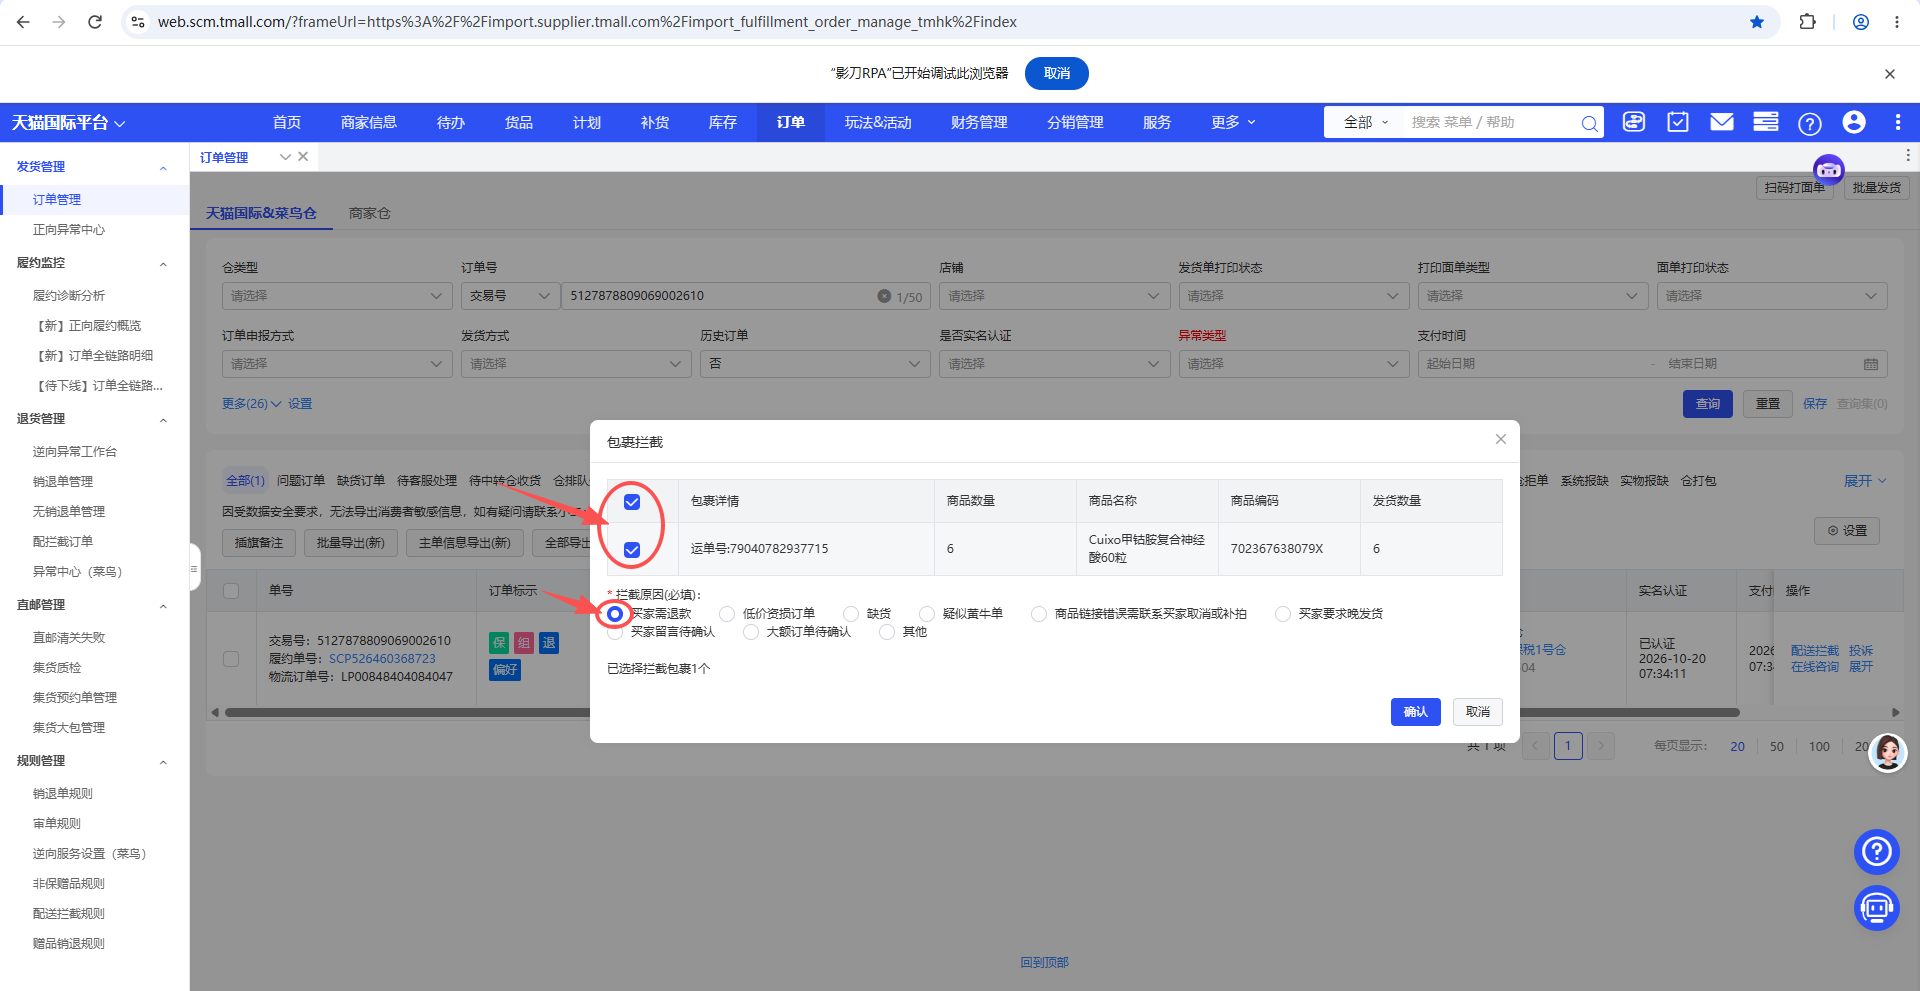Select the 买家要求晚发货 reason
1920x991 pixels.
tap(1283, 614)
